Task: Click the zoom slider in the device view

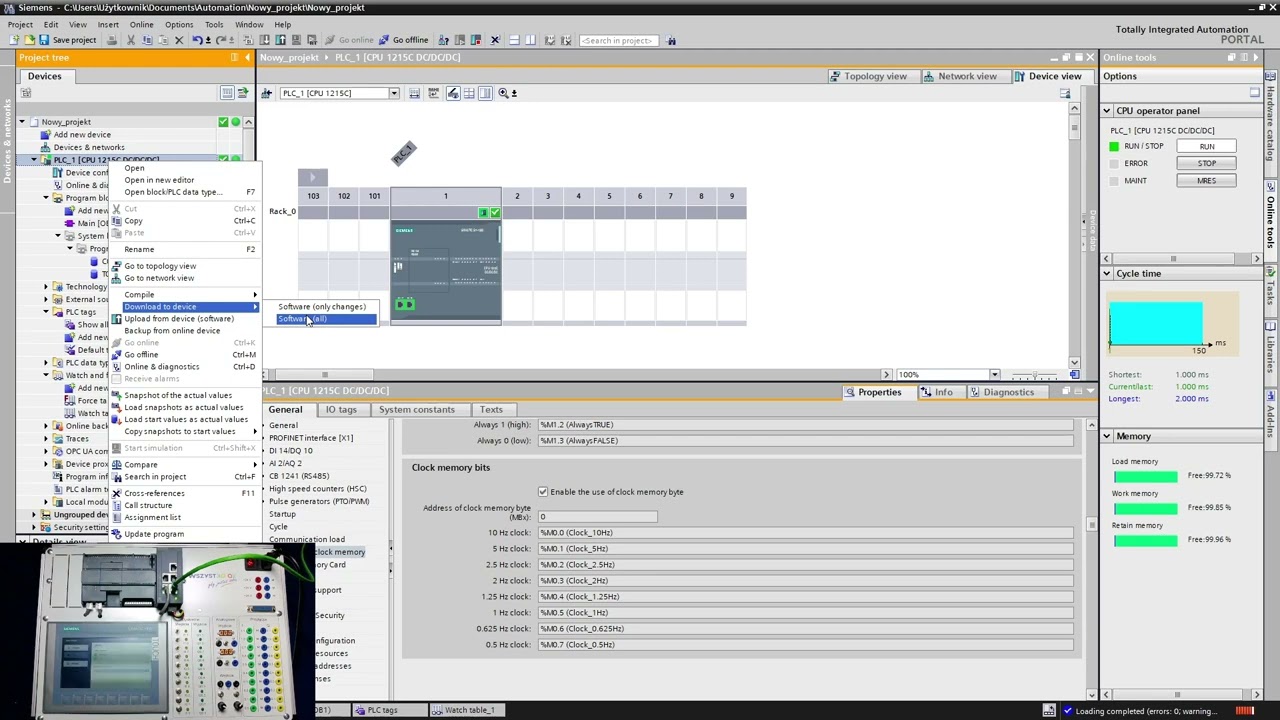Action: coord(1035,375)
